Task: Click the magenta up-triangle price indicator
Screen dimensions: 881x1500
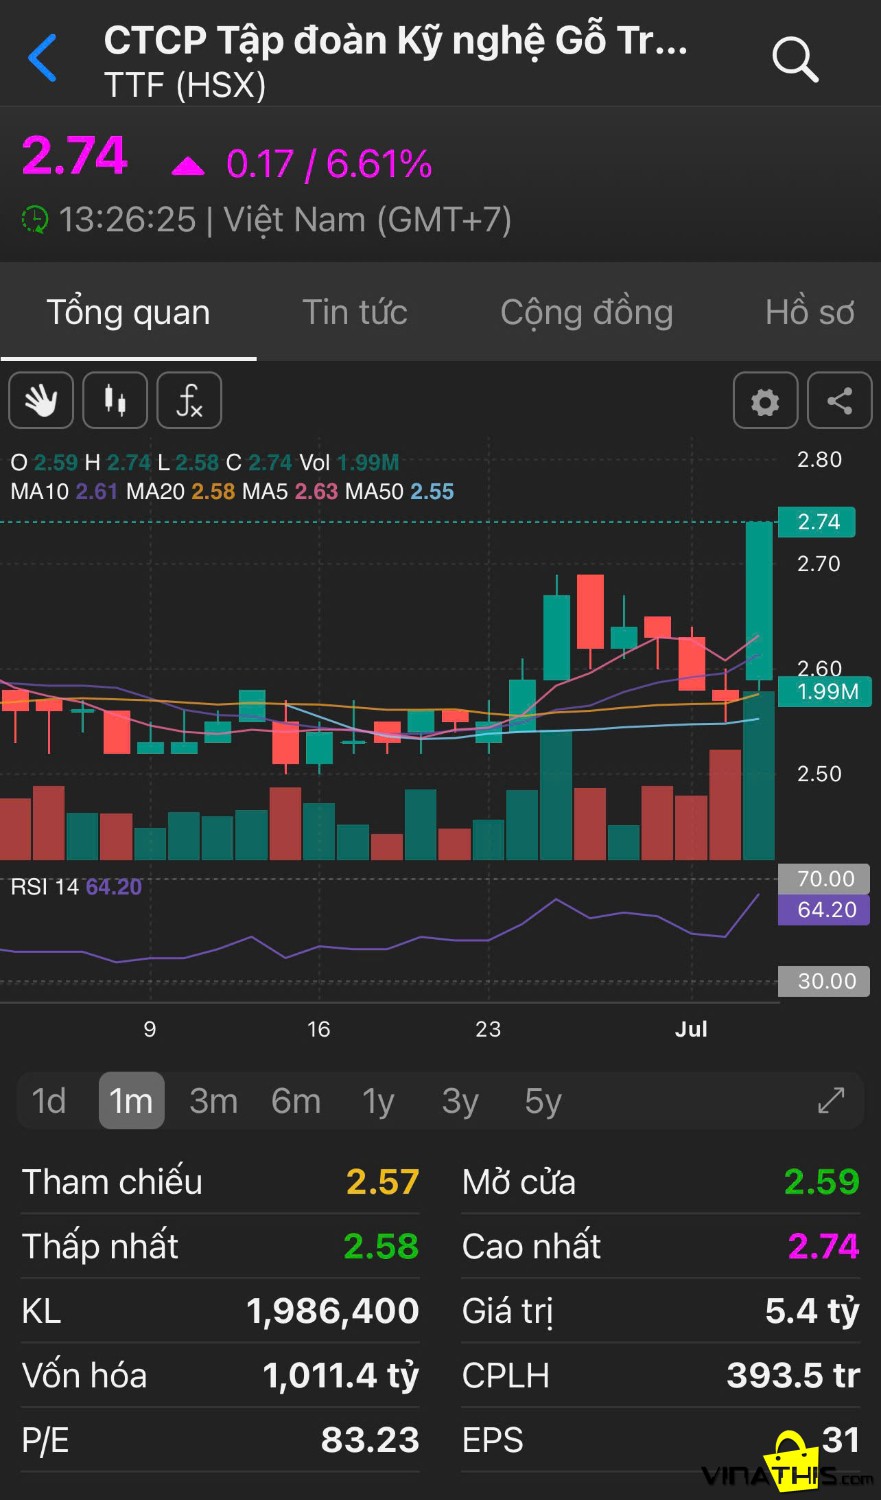Action: click(x=187, y=165)
